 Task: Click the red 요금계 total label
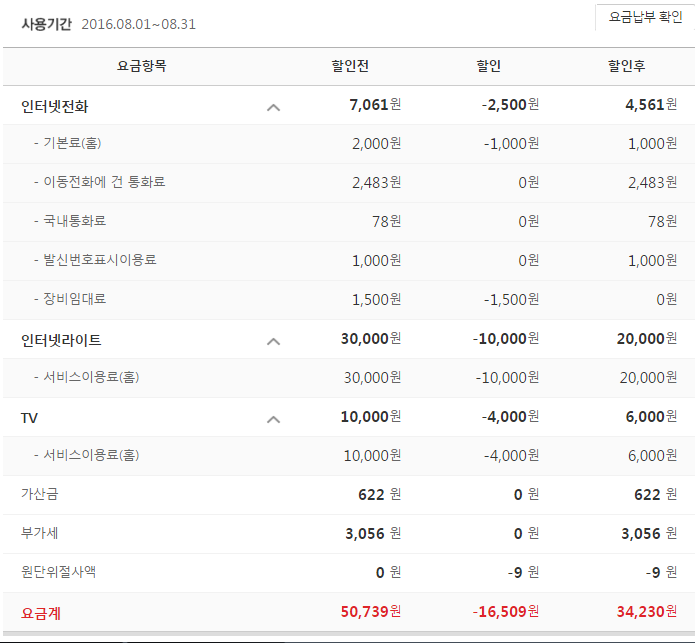41,612
